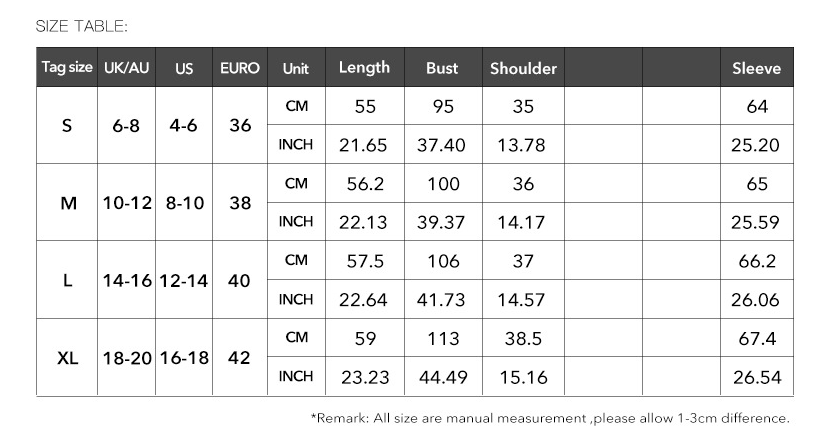Select the M tag size cell
Viewport: 833px width, 437px height.
(x=67, y=203)
